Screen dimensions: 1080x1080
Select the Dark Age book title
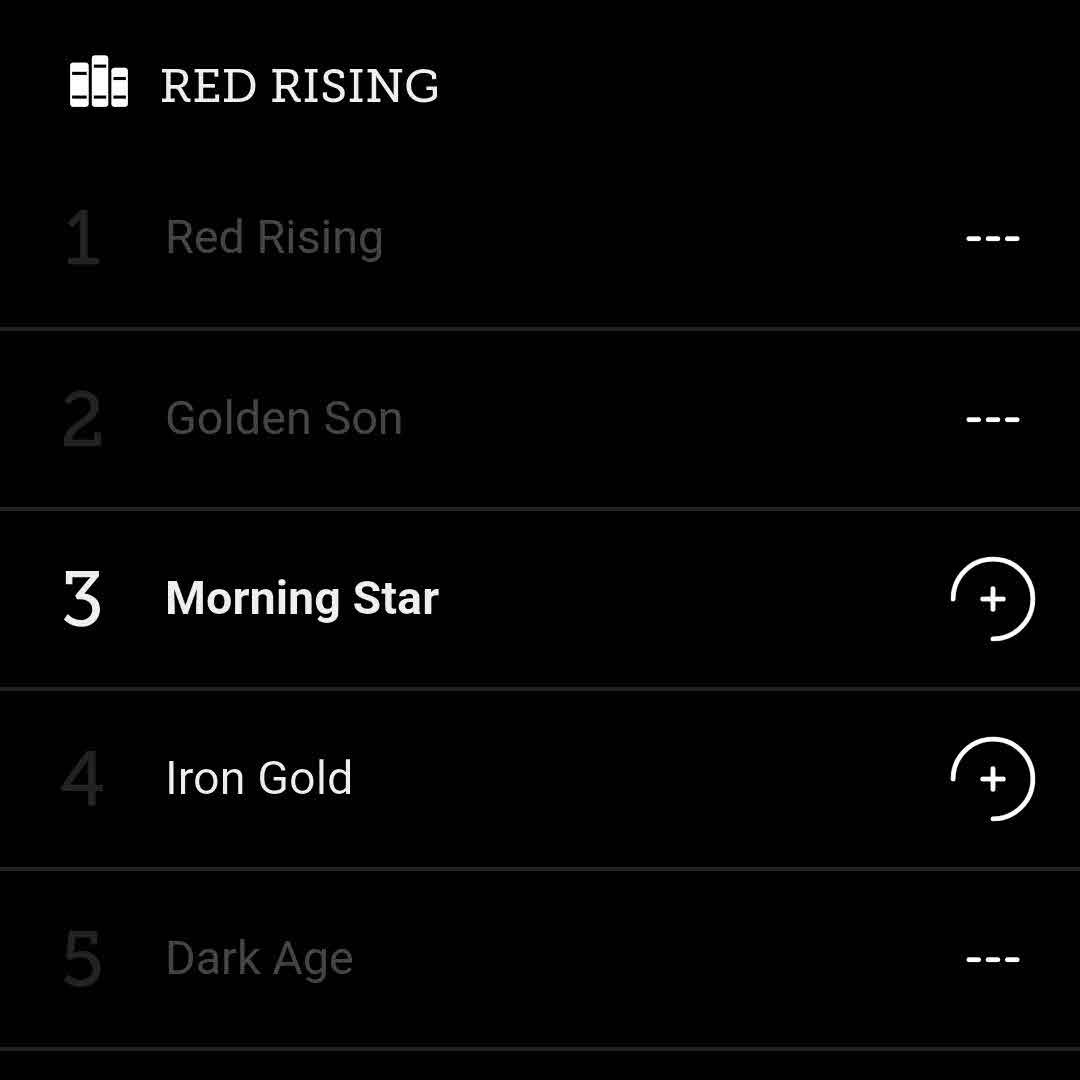point(259,959)
